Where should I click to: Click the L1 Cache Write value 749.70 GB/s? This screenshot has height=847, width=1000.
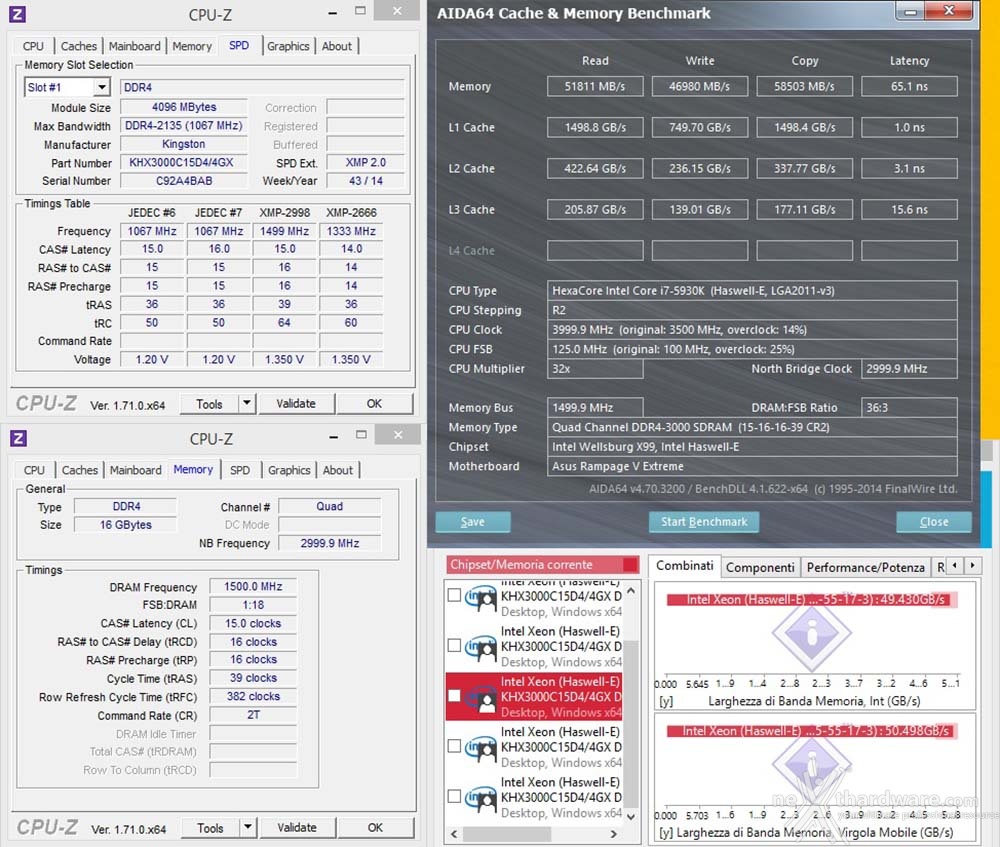700,128
